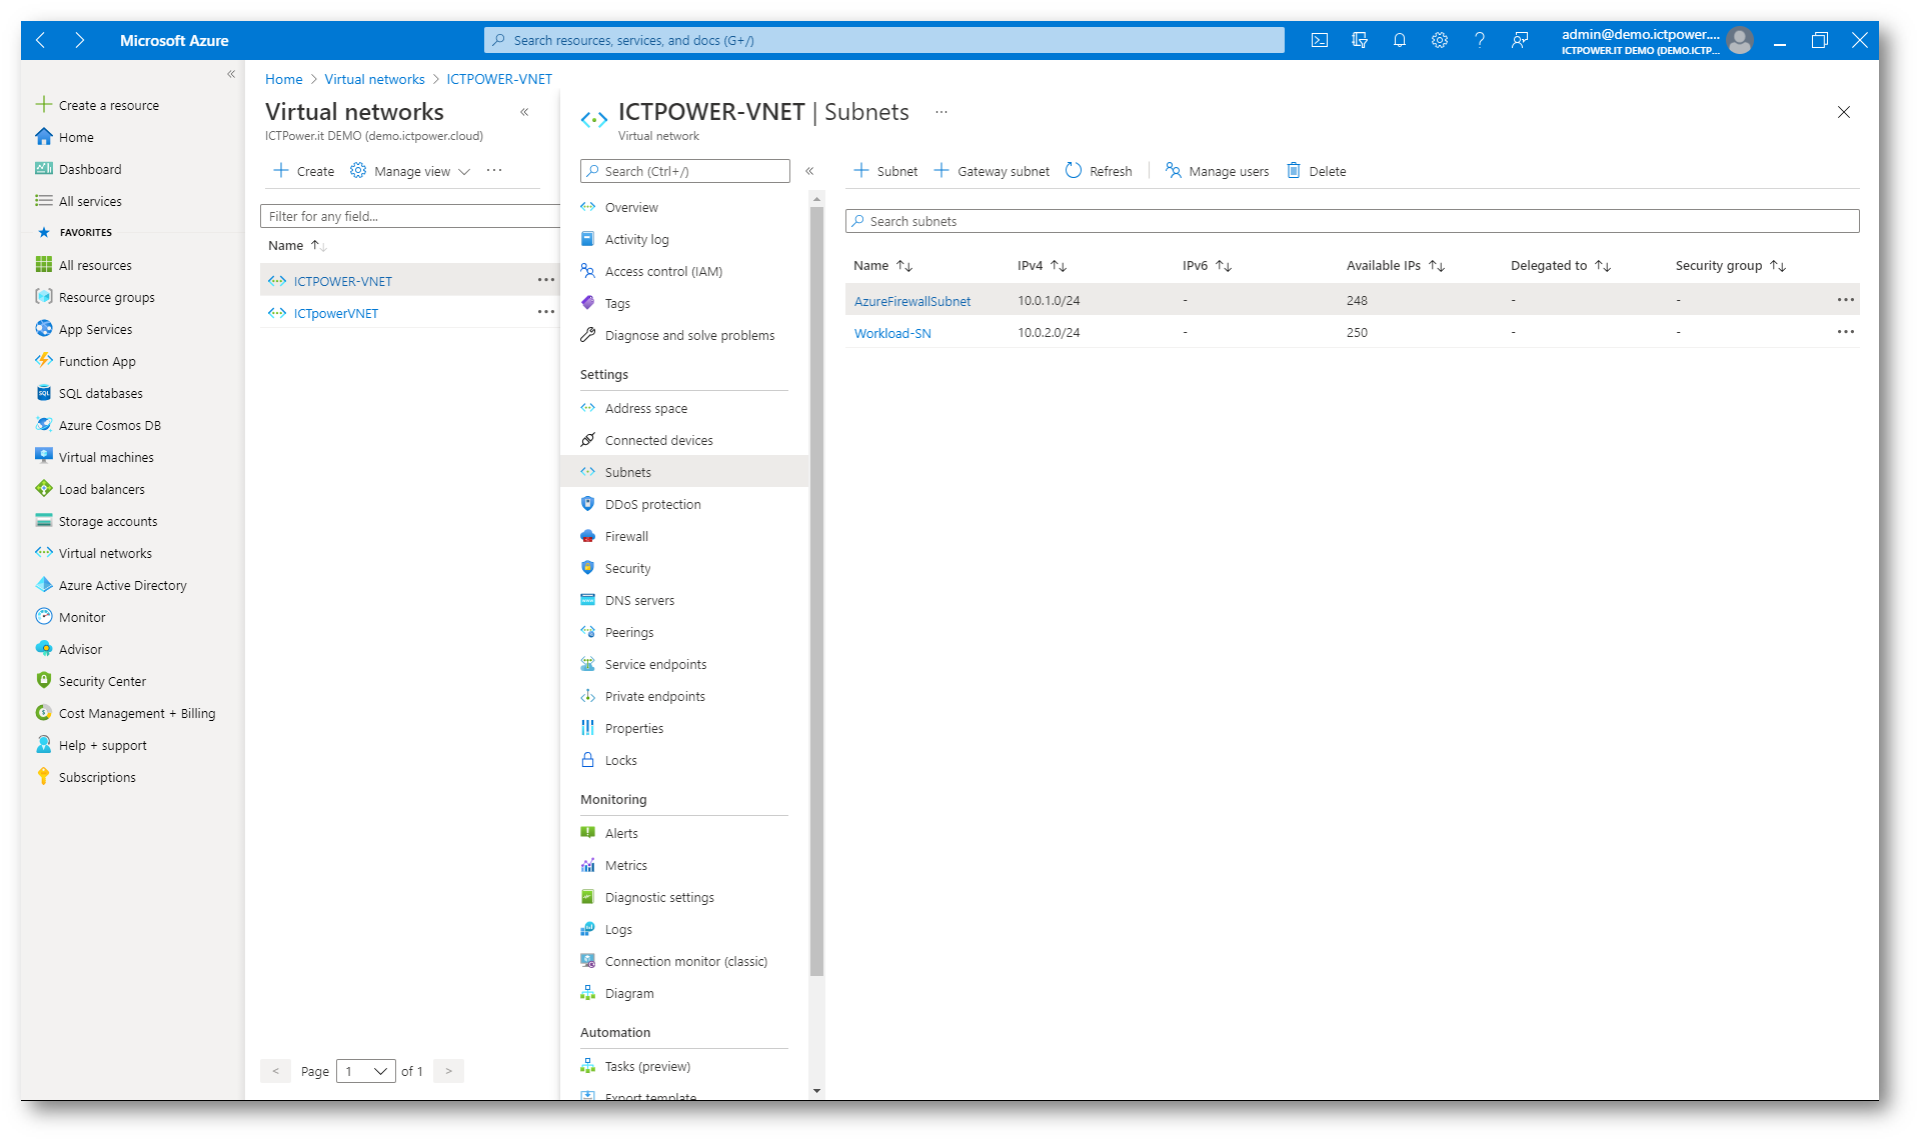Click Manage users button
The height and width of the screenshot is (1143, 1921).
point(1217,171)
